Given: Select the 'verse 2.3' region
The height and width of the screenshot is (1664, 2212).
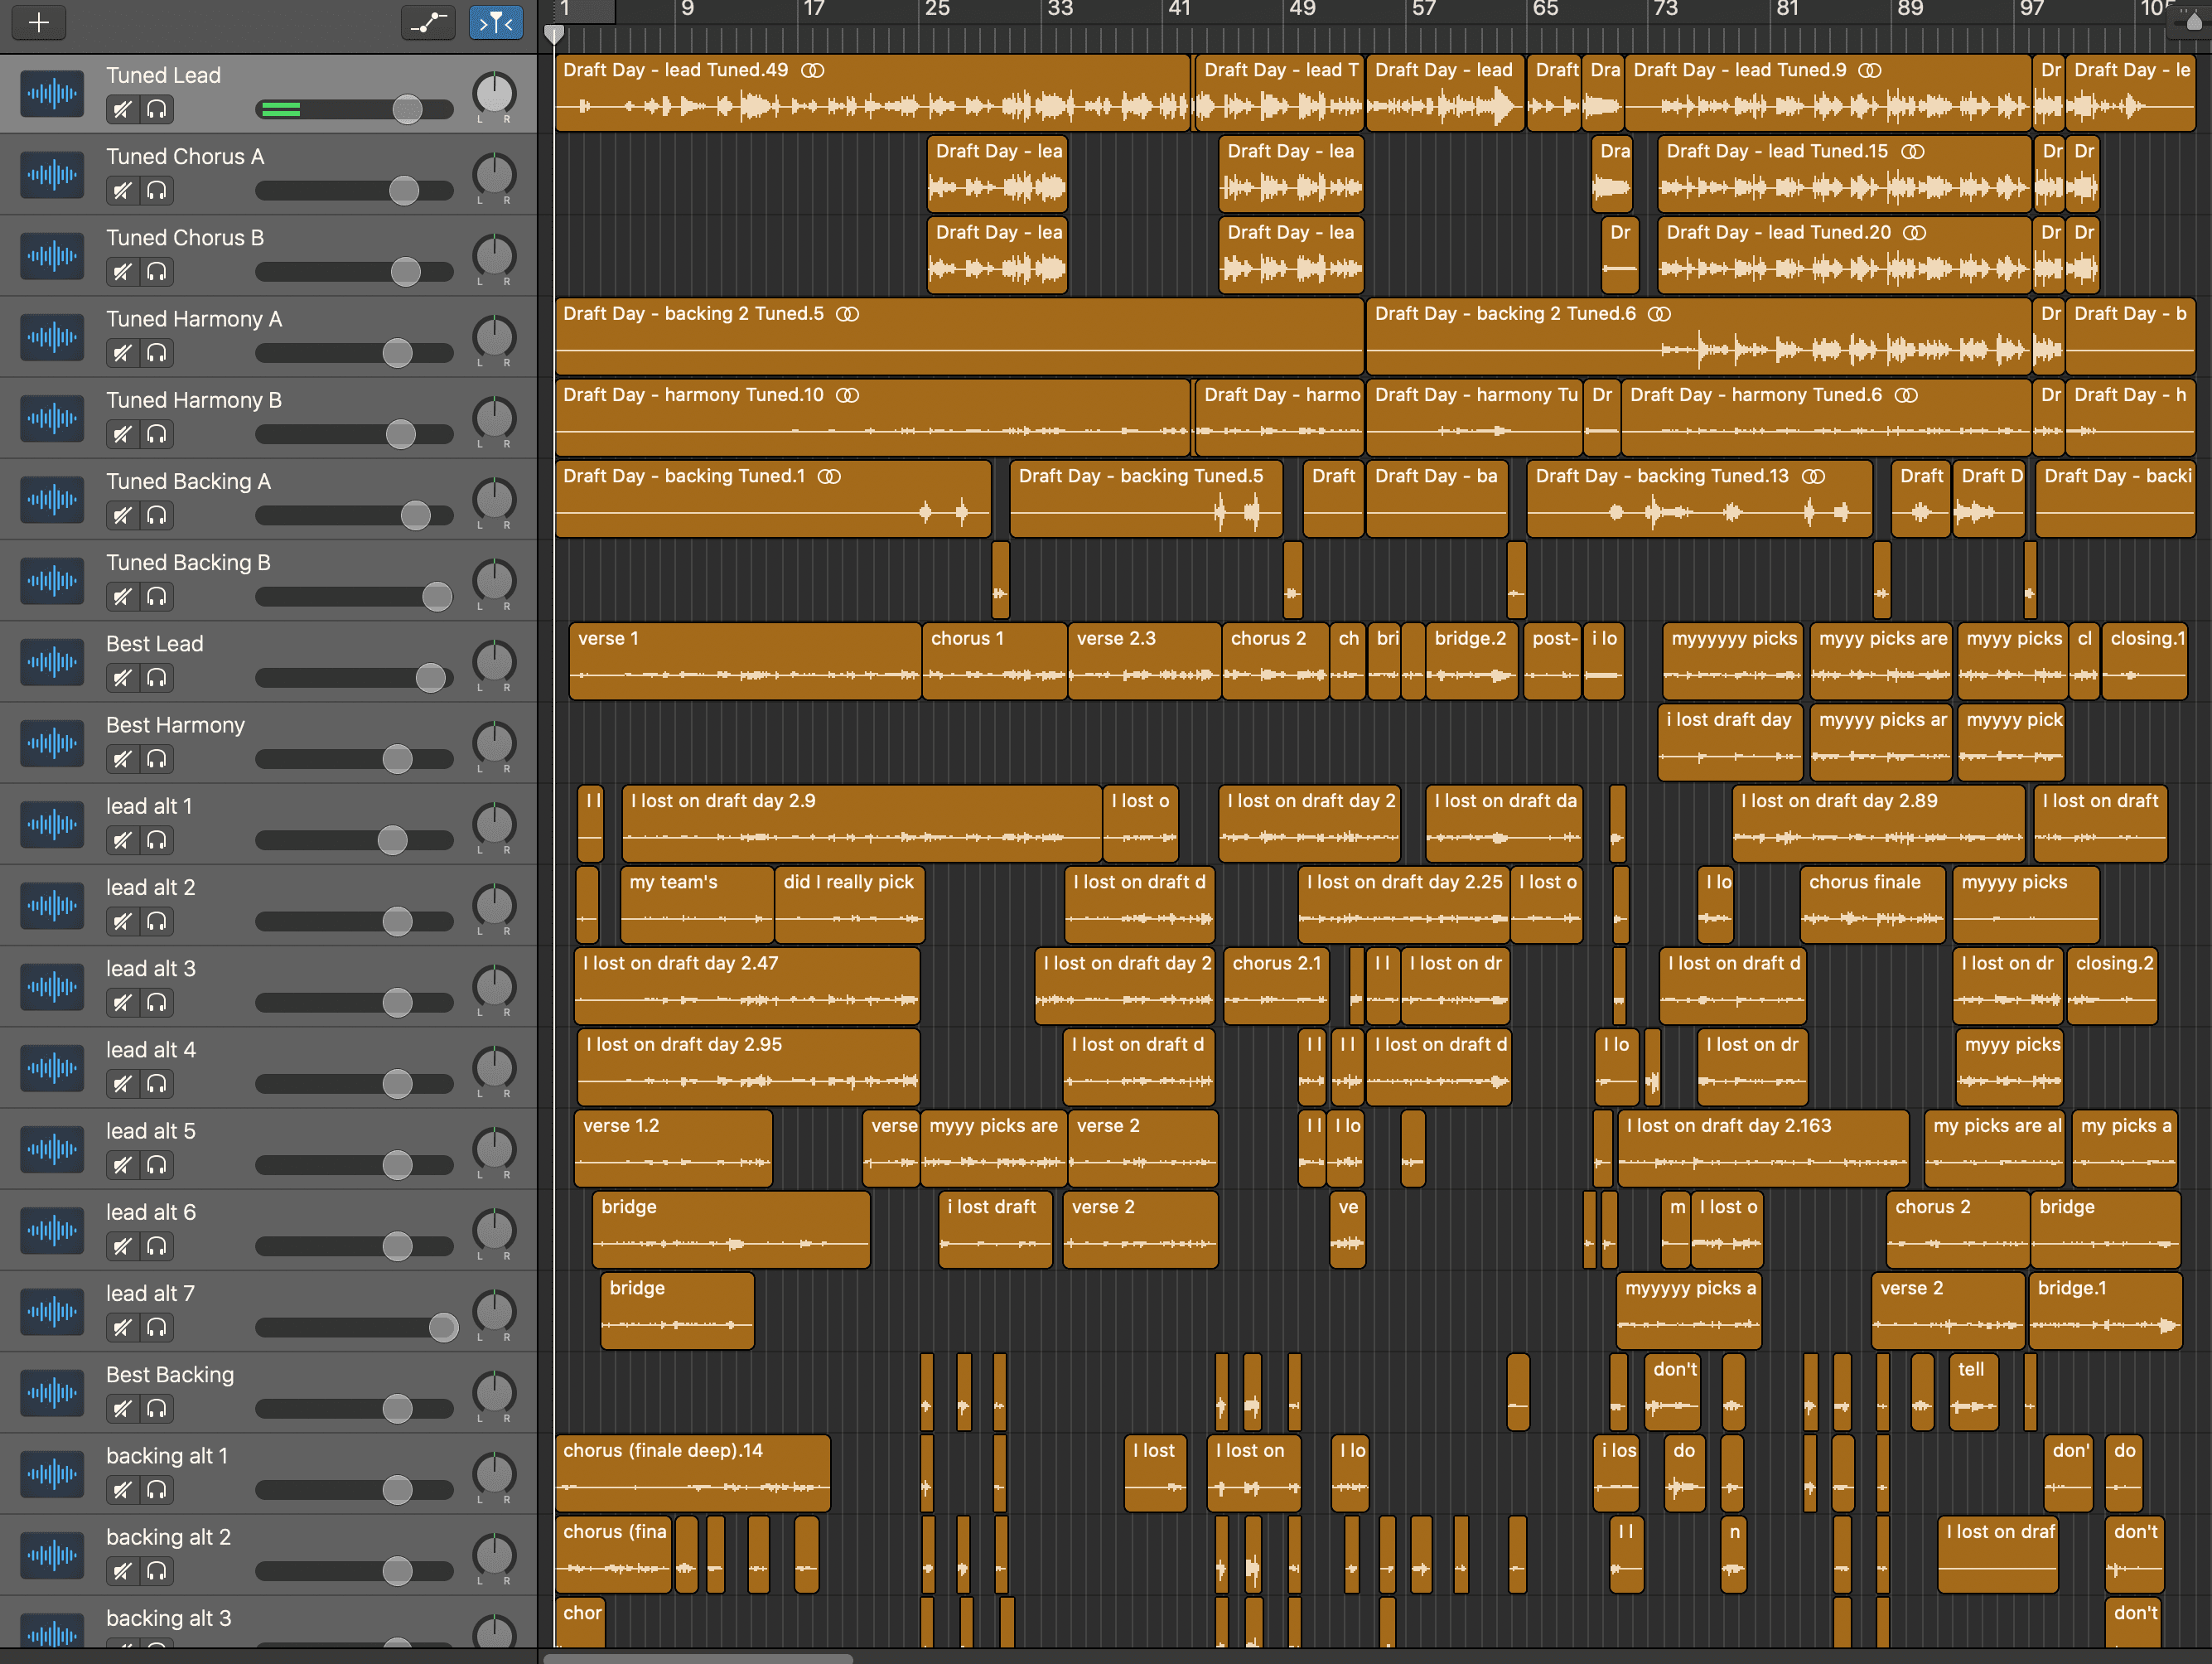Looking at the screenshot, I should [1144, 662].
